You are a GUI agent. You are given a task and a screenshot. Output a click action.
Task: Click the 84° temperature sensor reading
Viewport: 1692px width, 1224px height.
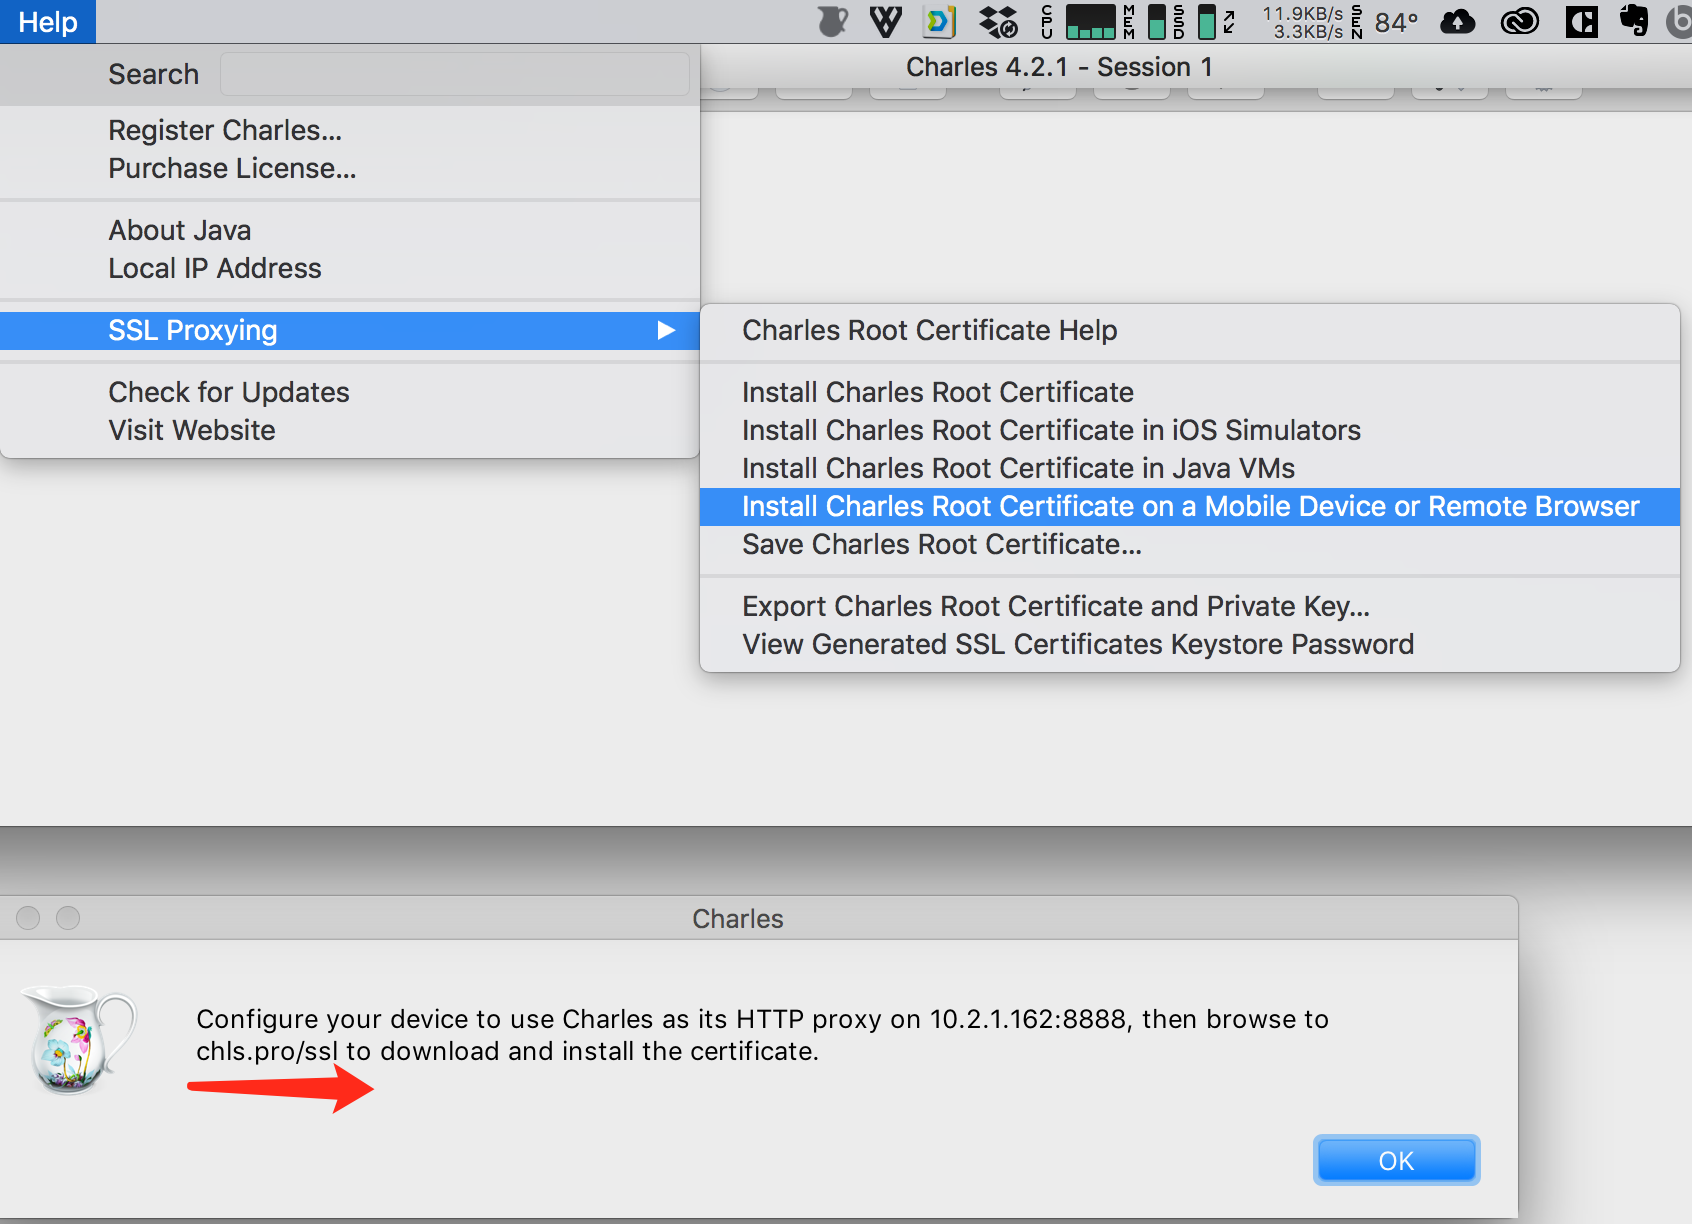tap(1395, 22)
